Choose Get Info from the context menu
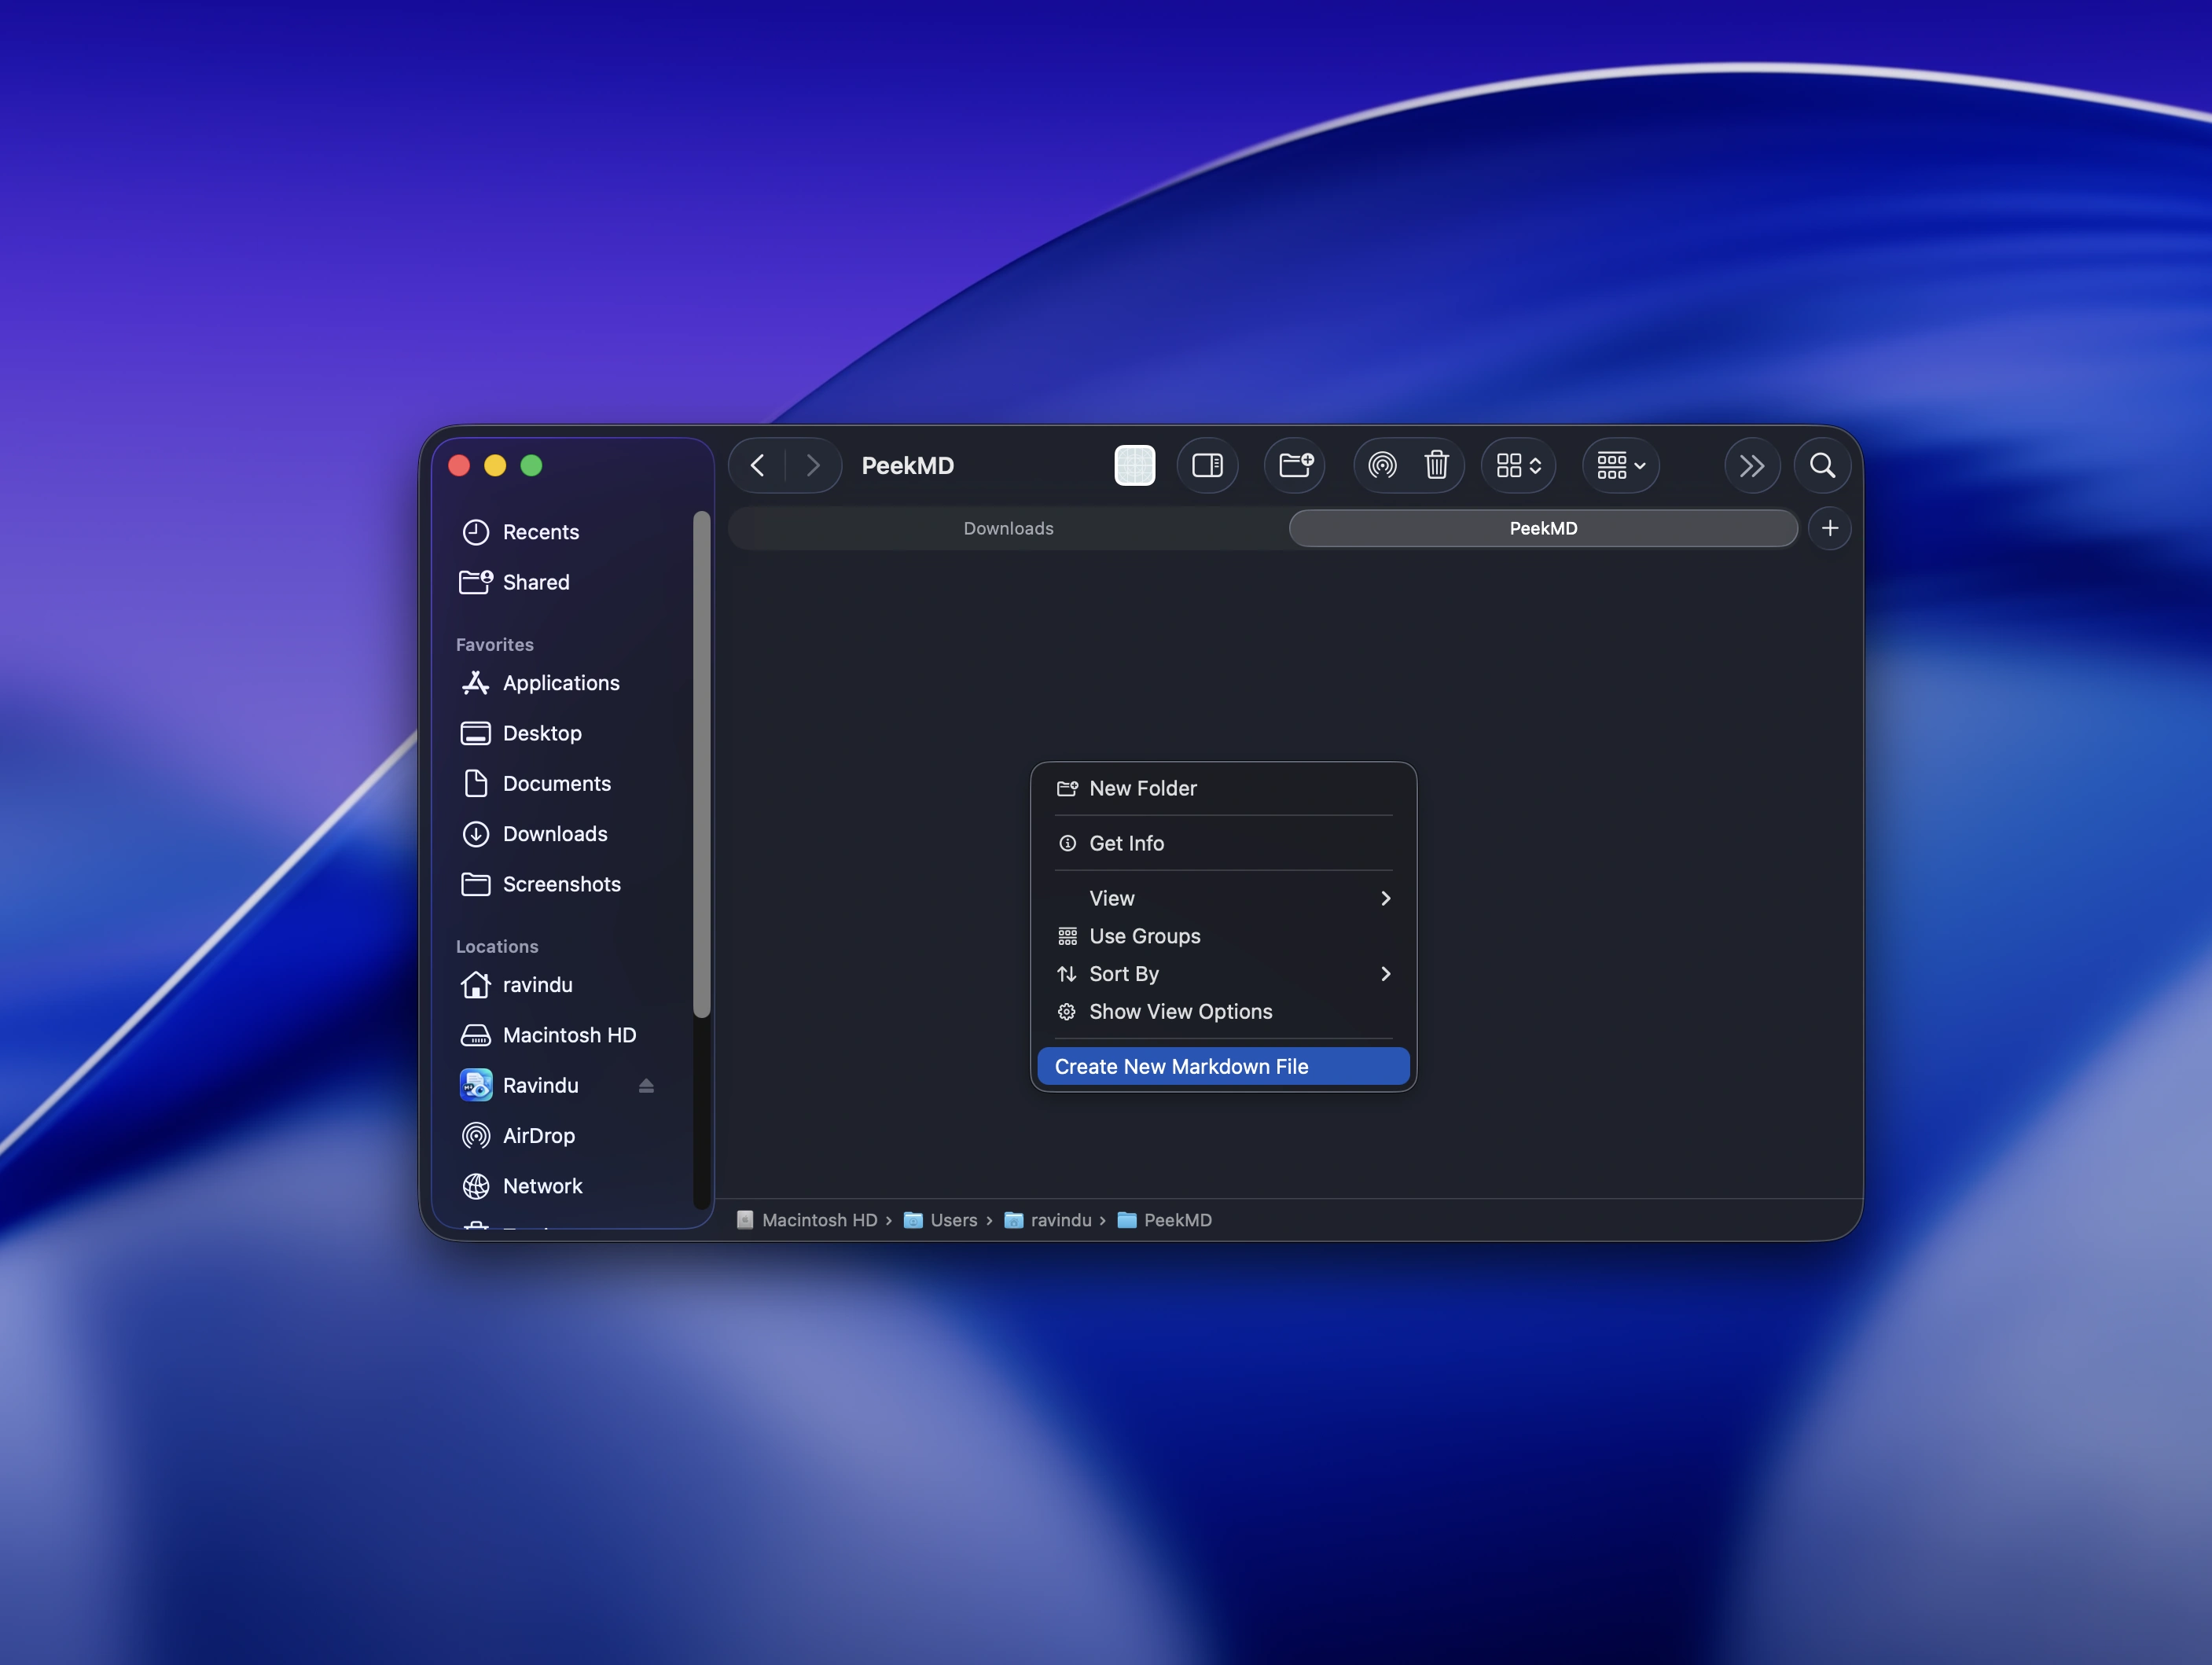 click(x=1223, y=843)
